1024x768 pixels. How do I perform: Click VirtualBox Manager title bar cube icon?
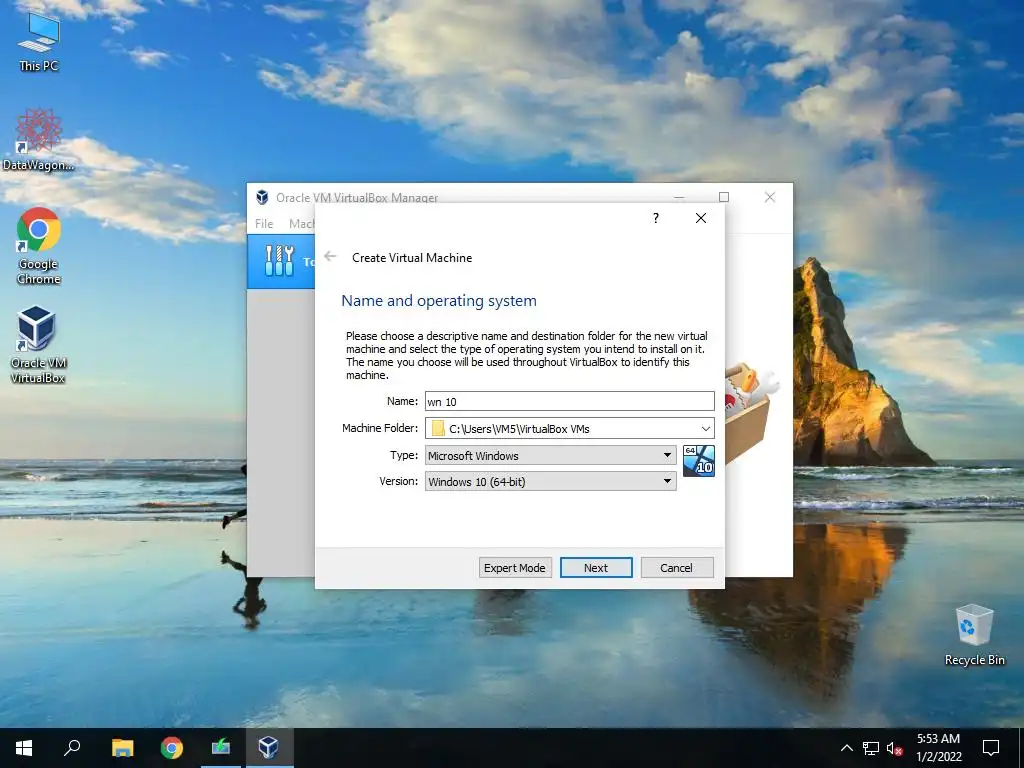(x=263, y=197)
